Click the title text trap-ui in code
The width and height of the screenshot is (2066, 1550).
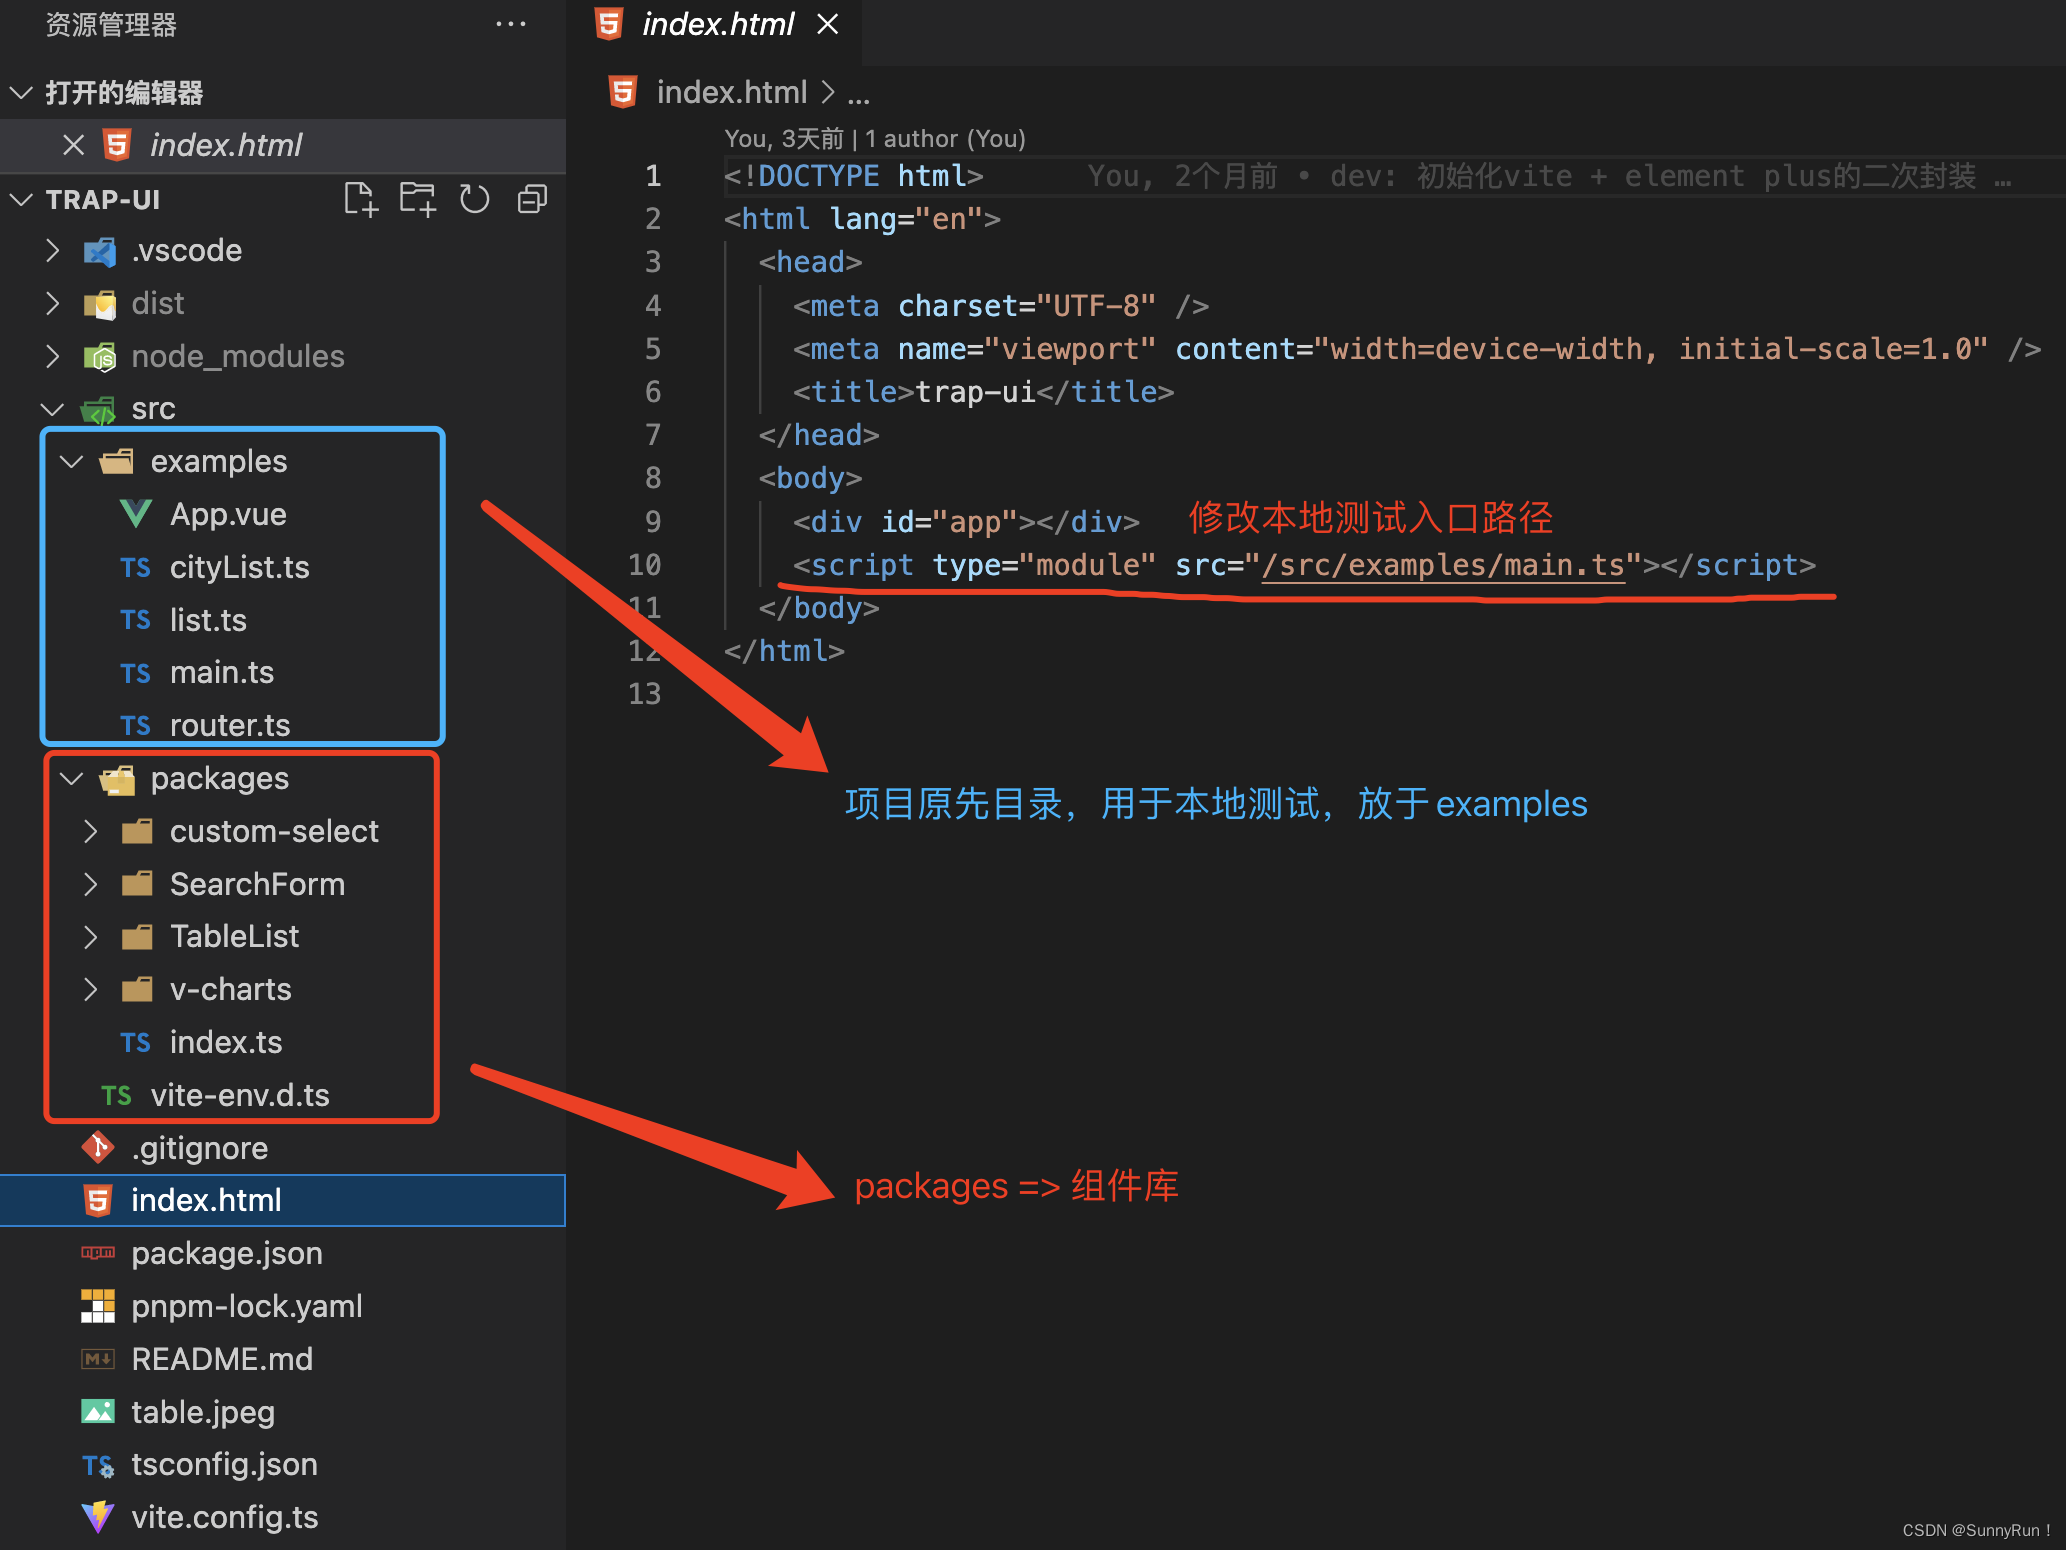[x=975, y=392]
